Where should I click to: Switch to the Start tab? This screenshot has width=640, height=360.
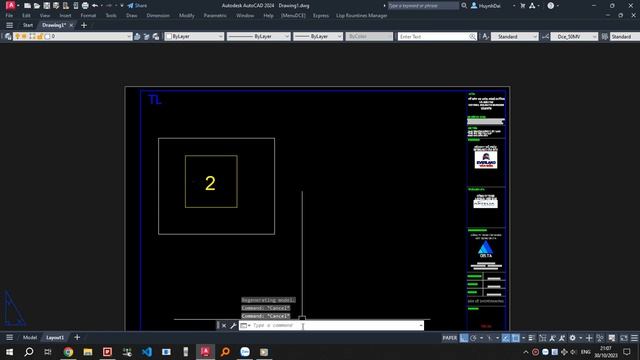tap(28, 25)
